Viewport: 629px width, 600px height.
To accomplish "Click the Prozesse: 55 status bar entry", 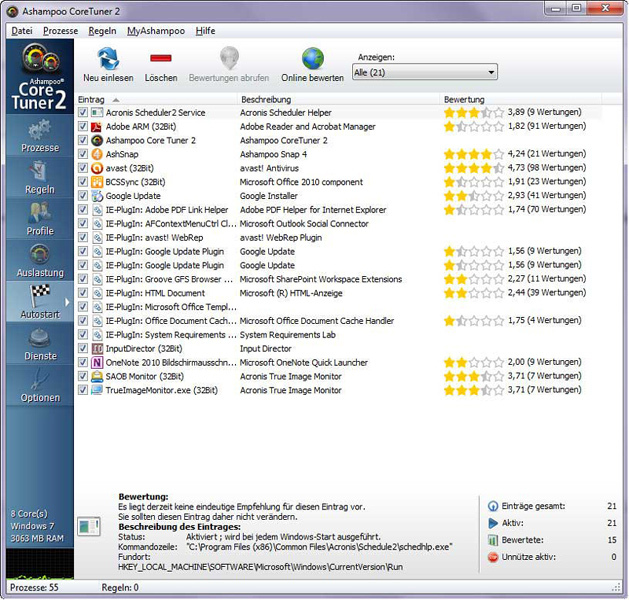I will 34,588.
